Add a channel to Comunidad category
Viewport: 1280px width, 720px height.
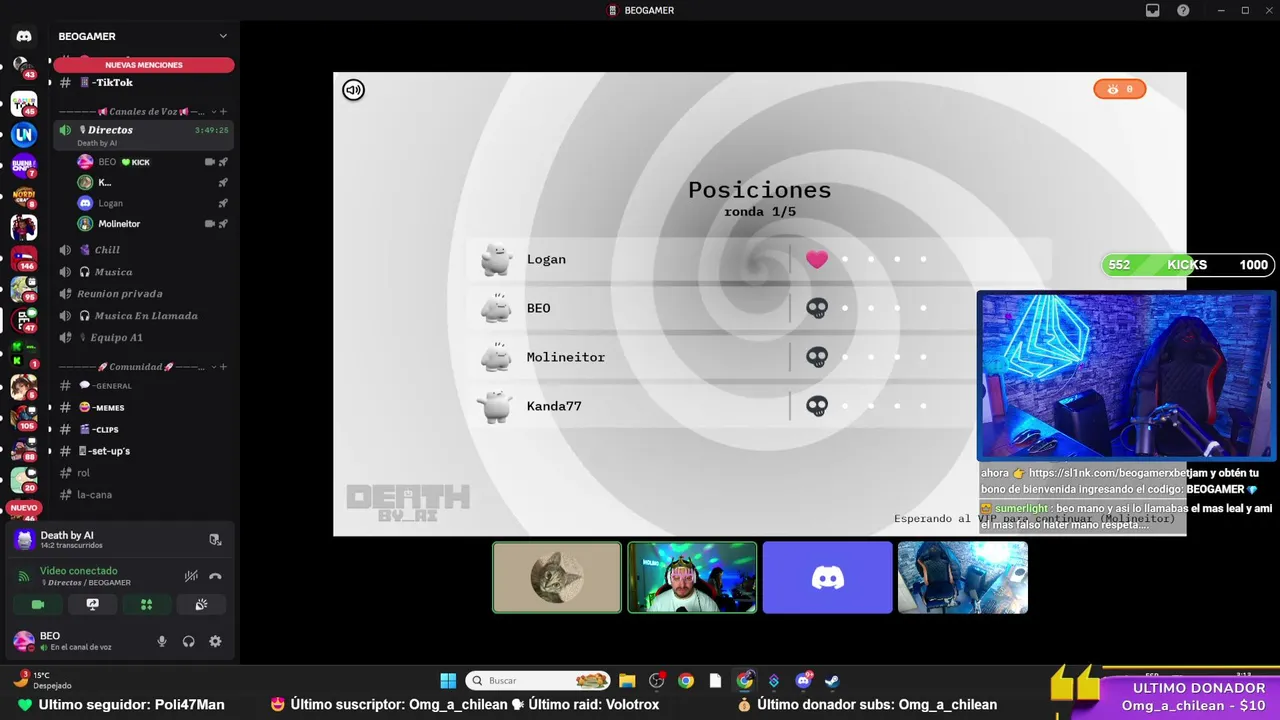pos(223,367)
